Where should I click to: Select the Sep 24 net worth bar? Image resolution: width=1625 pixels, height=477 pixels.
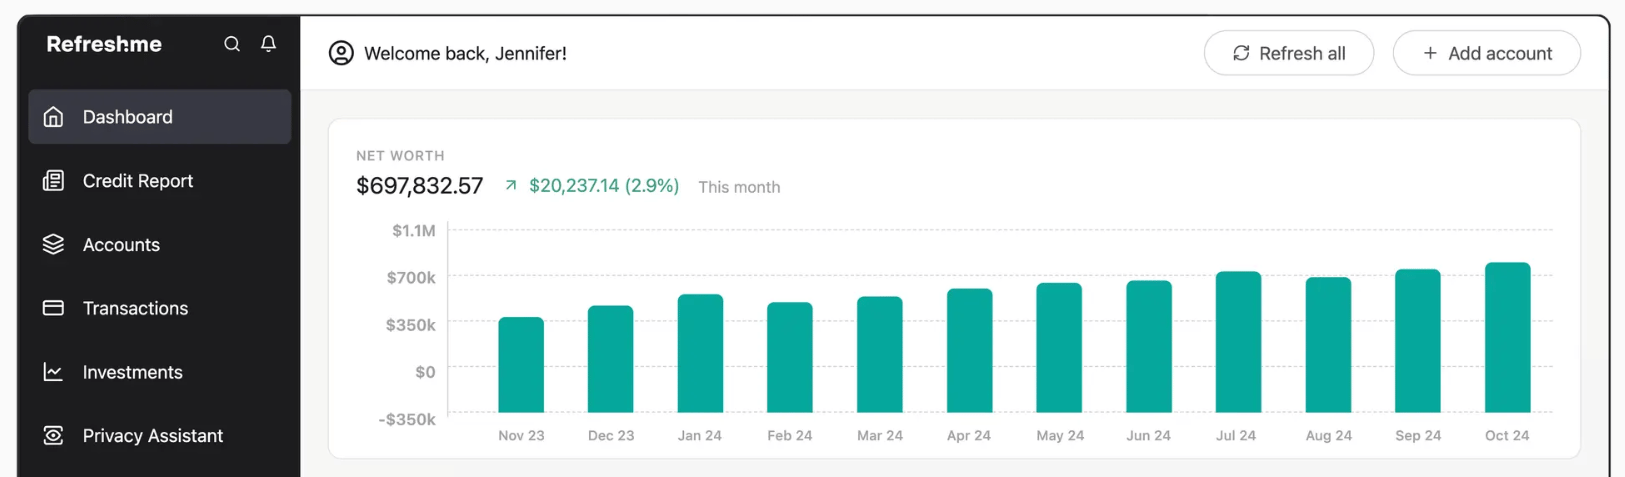pos(1418,341)
